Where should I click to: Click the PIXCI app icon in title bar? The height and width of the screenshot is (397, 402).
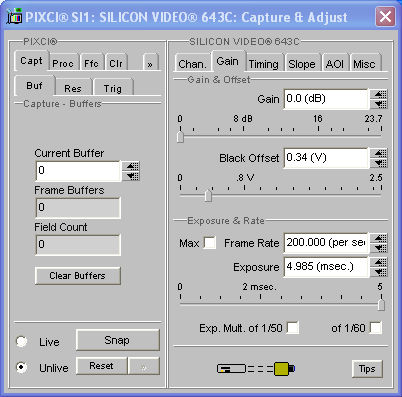[x=14, y=17]
